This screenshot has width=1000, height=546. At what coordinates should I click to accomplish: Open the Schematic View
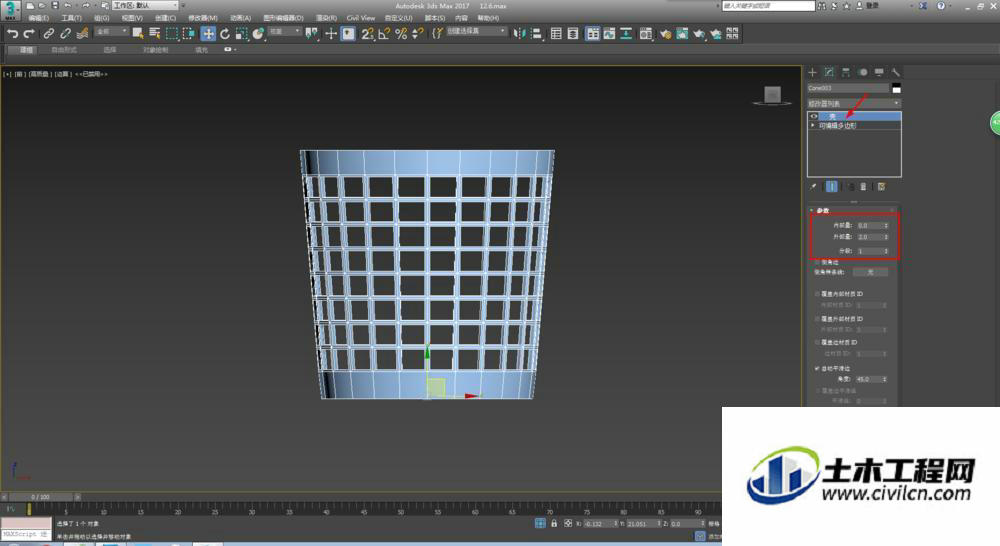click(626, 34)
